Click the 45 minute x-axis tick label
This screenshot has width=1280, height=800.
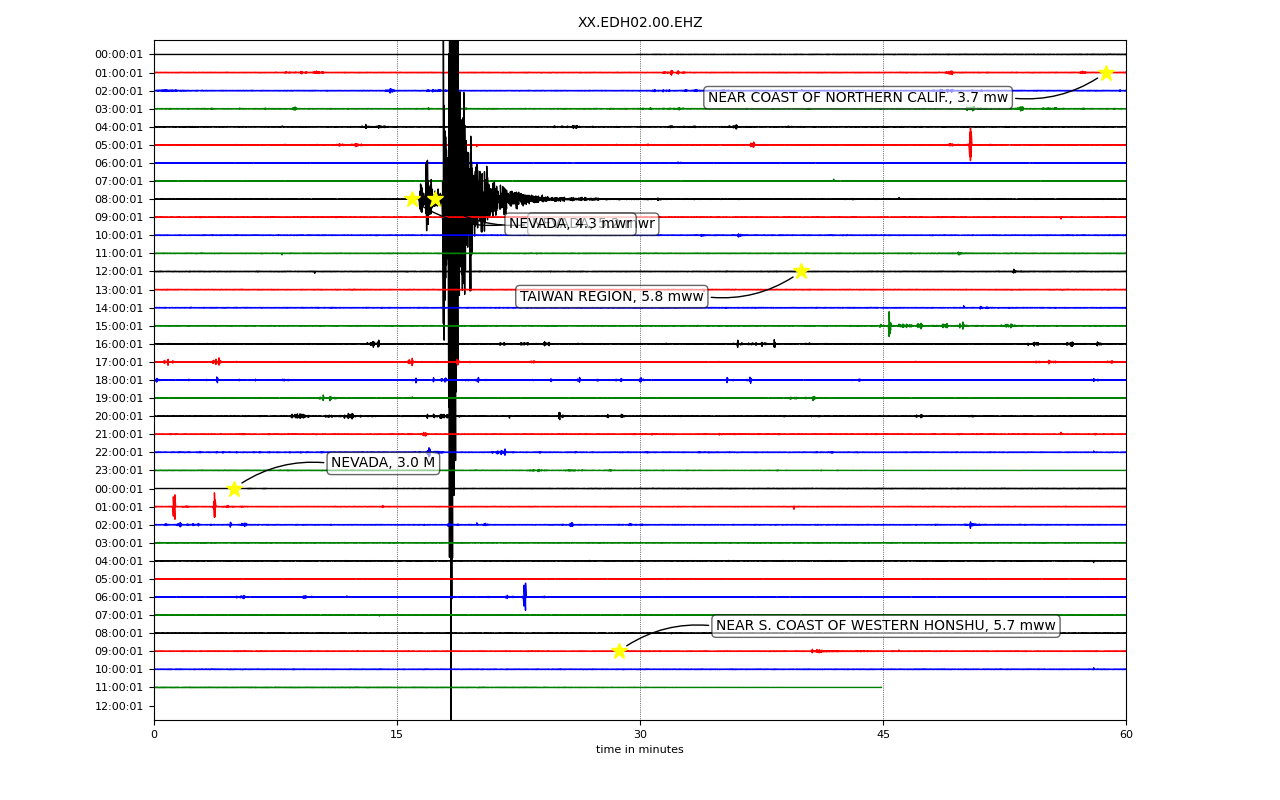coord(883,735)
